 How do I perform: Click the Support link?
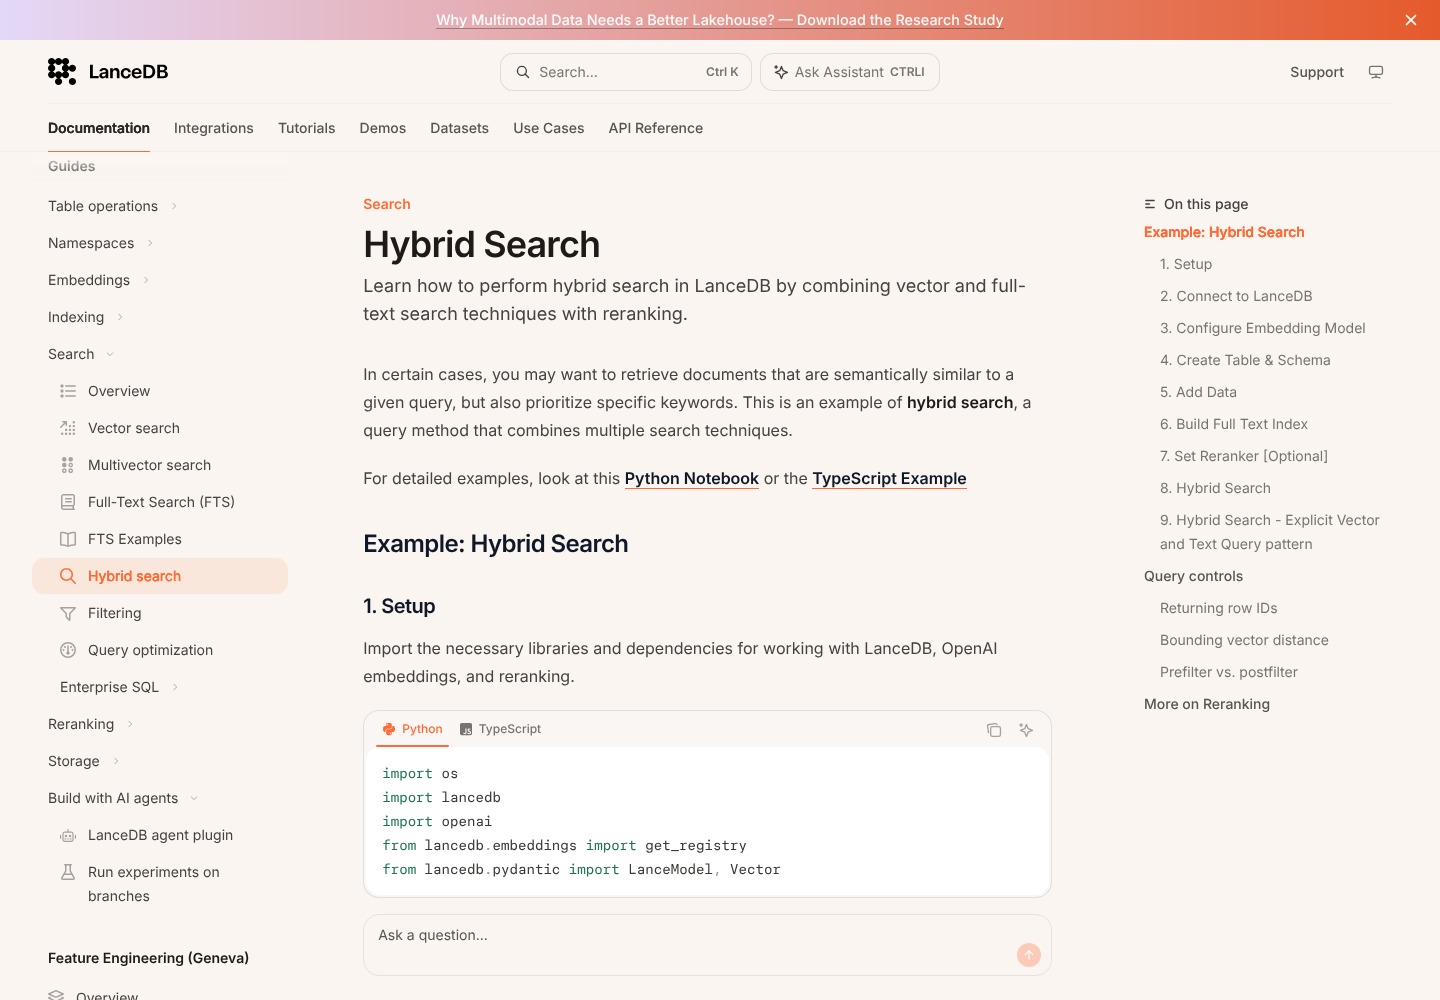click(x=1317, y=72)
